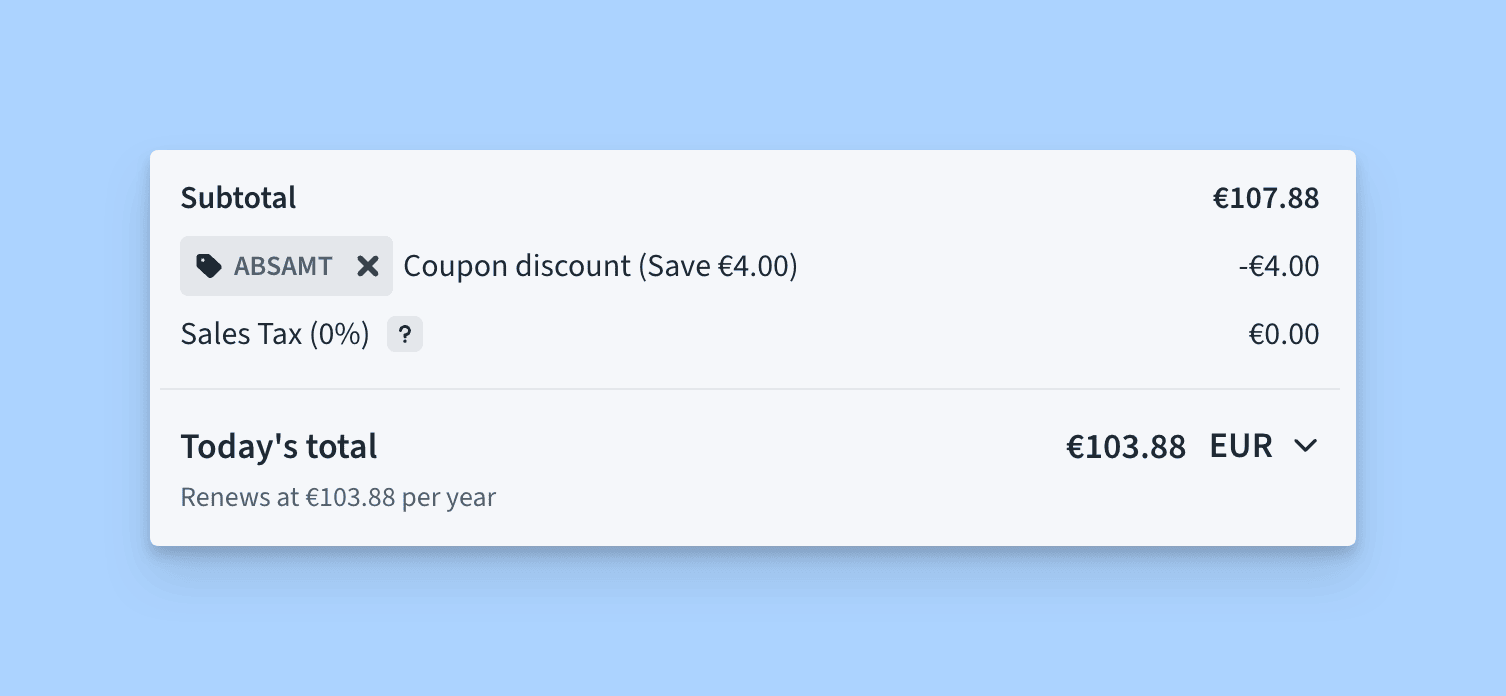
Task: Click the Sales Tax (0%) label
Action: pos(275,334)
